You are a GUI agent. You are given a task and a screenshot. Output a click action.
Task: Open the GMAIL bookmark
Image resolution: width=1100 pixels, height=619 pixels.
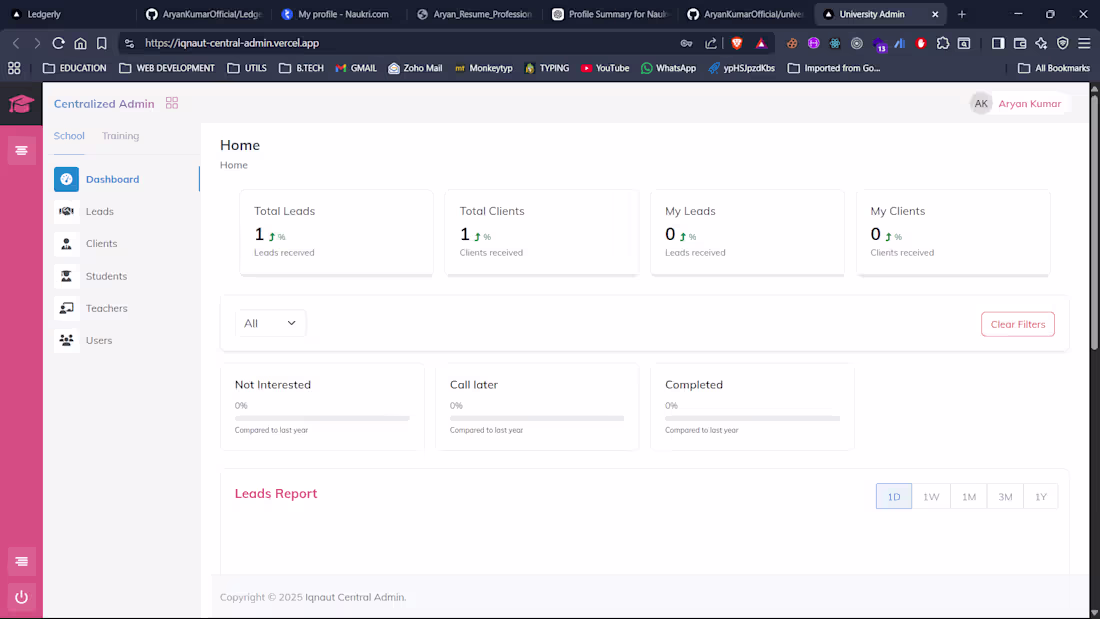pyautogui.click(x=356, y=68)
